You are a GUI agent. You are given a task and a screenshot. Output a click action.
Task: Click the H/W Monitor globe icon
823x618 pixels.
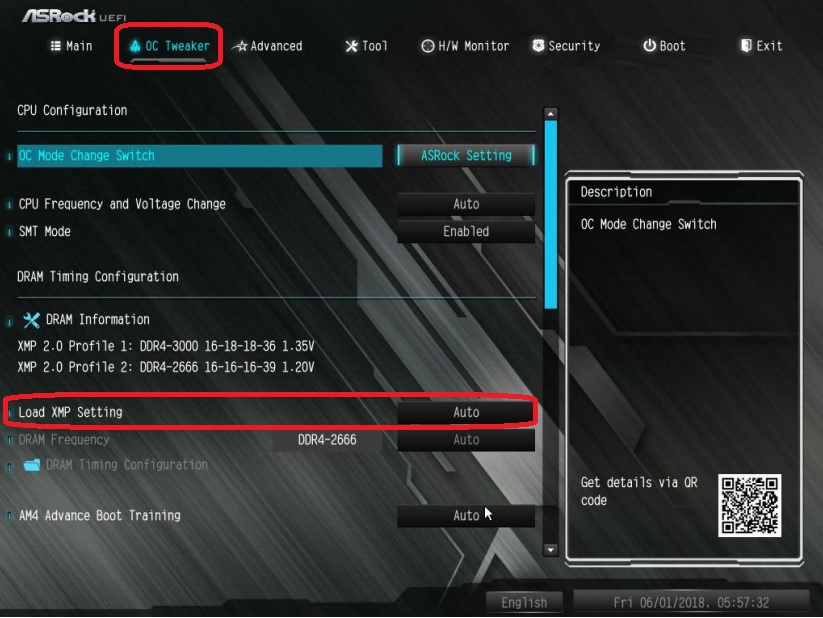point(428,46)
